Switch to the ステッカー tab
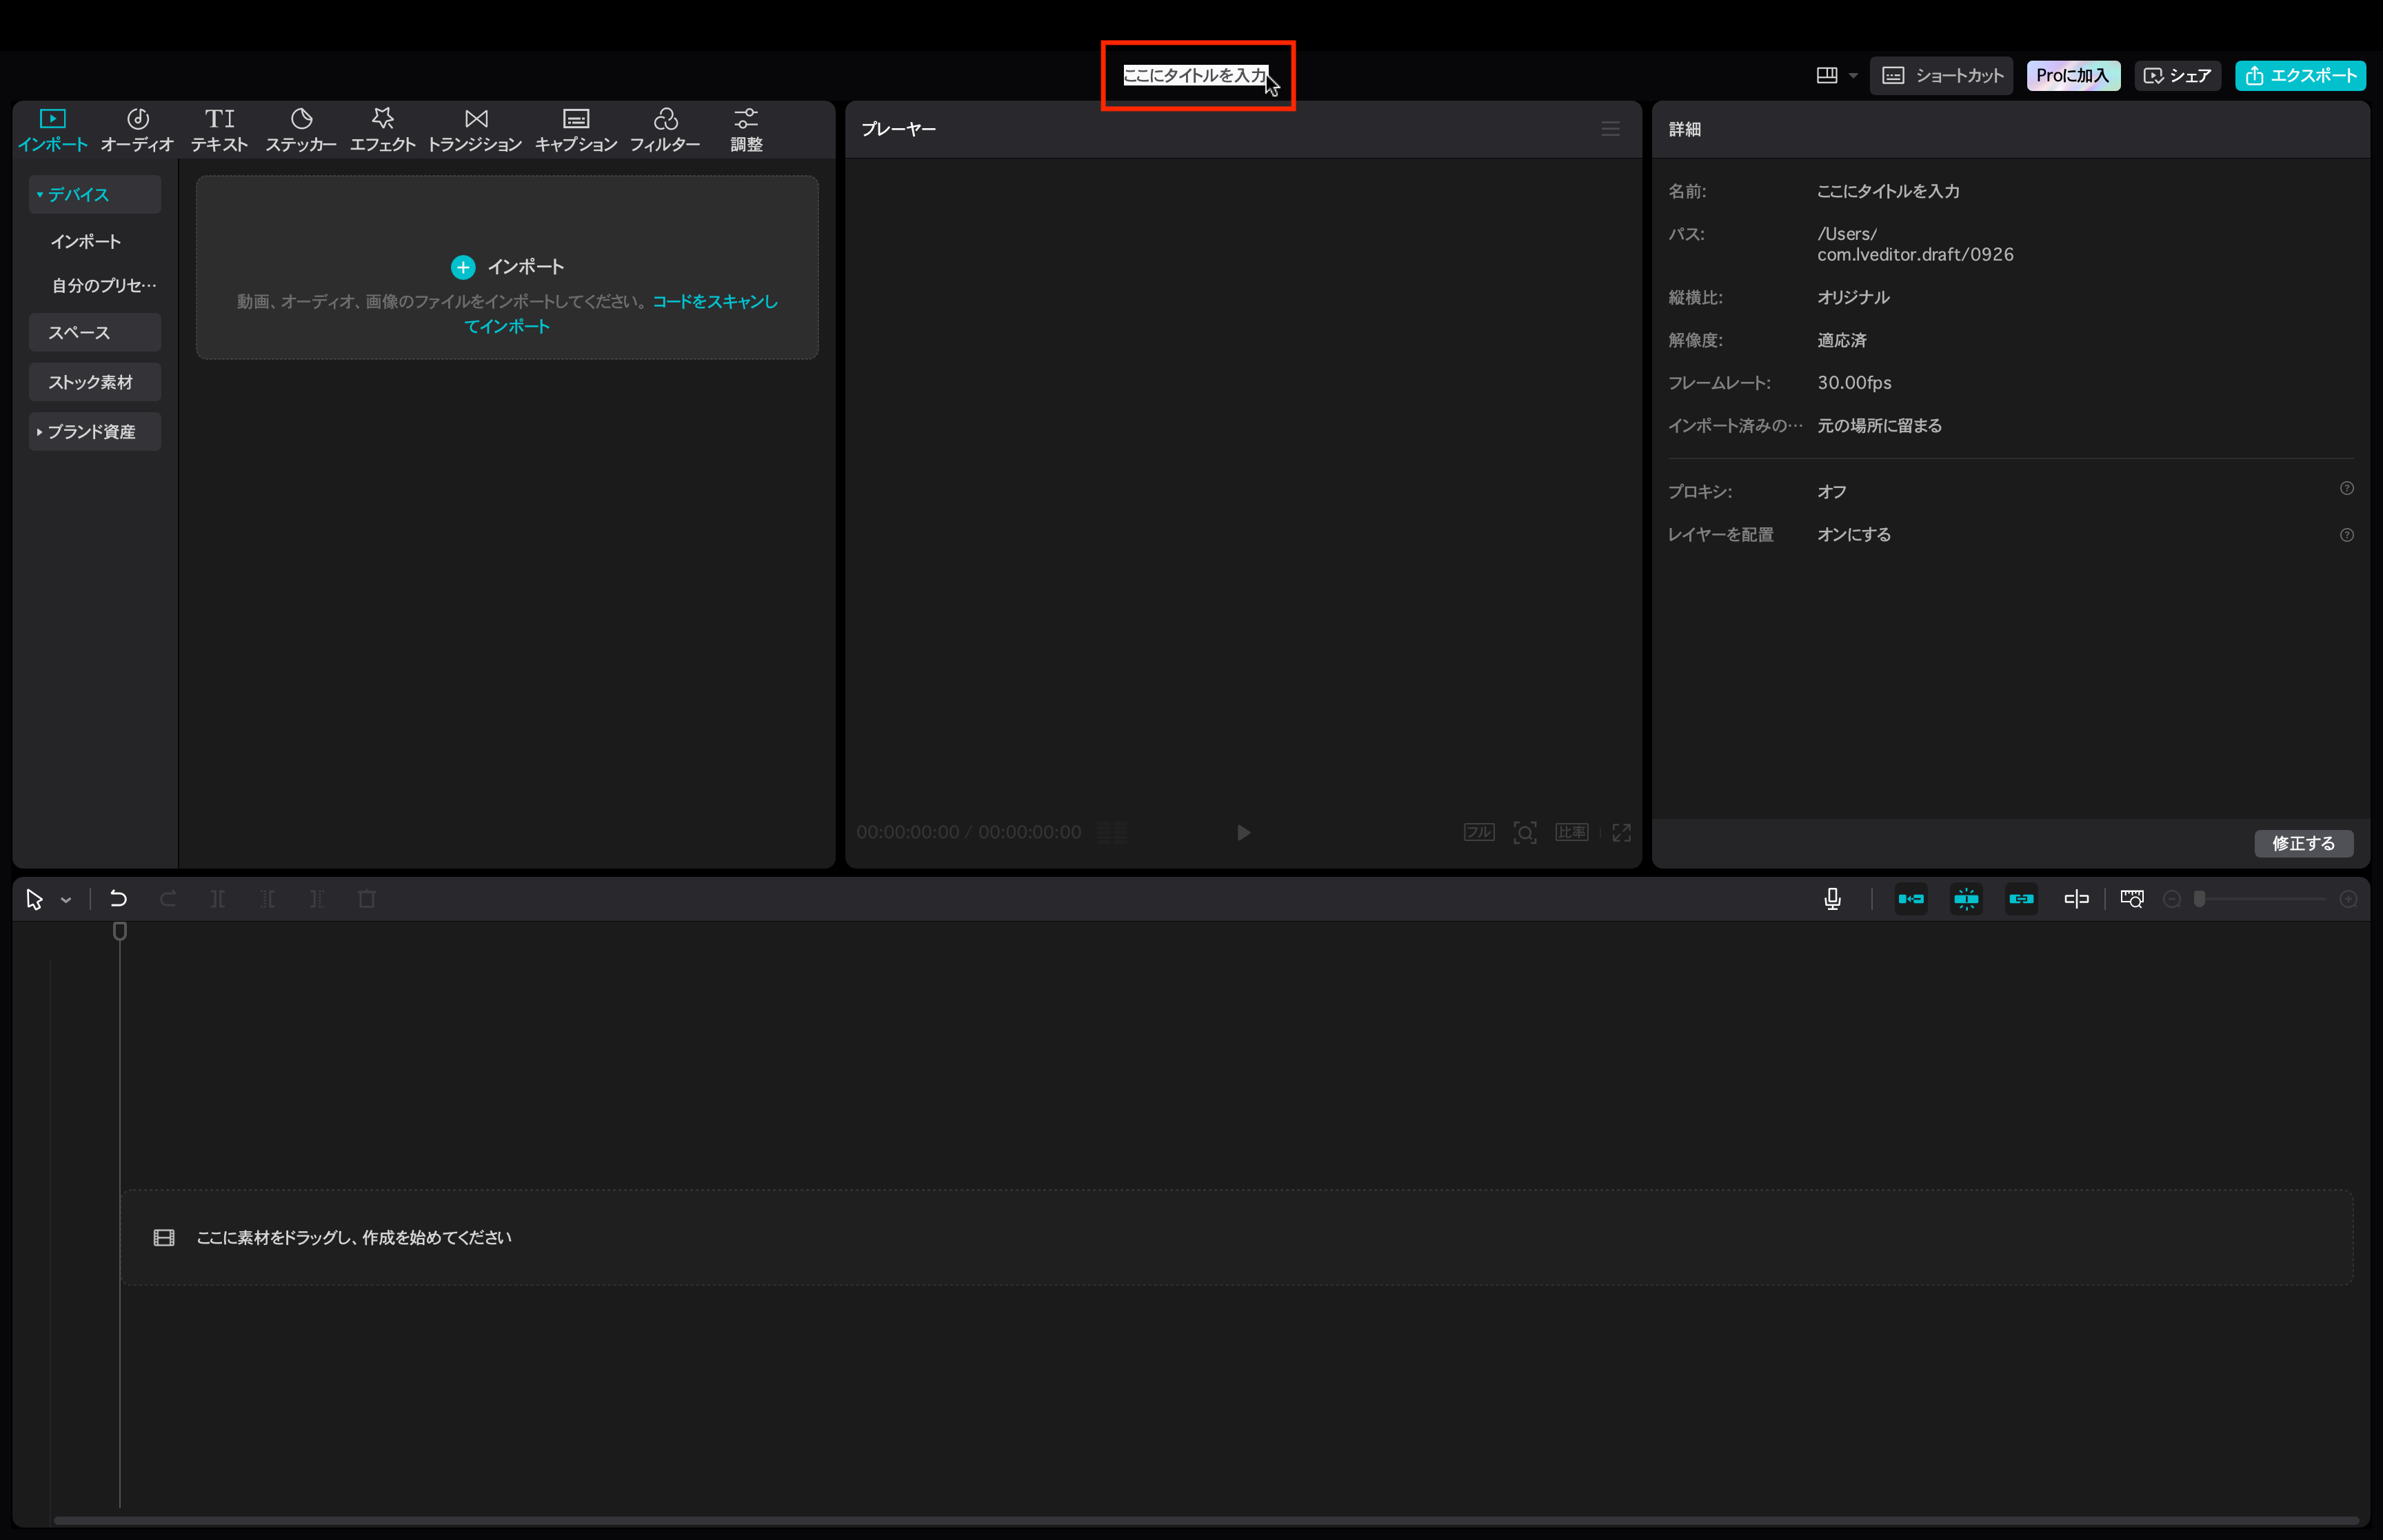 pos(301,130)
